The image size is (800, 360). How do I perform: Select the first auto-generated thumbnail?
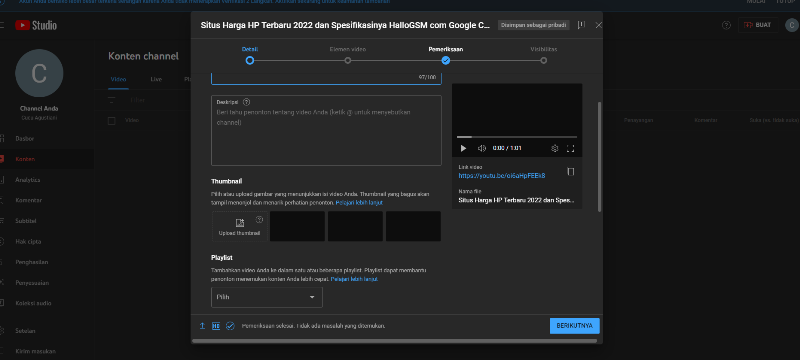coord(297,226)
